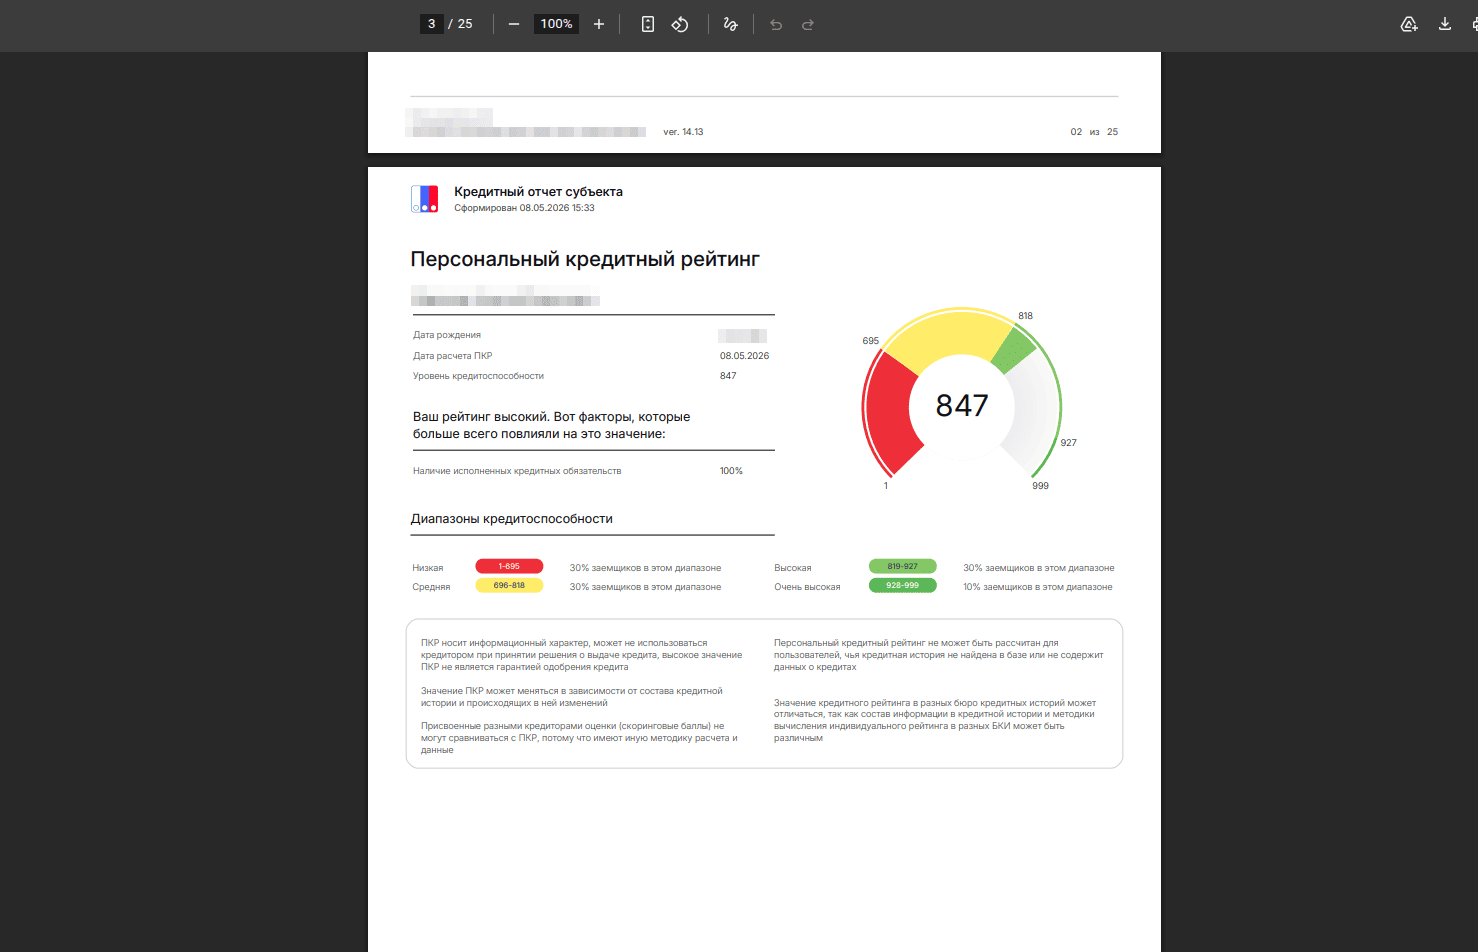
Task: Click '10% заемщиков в этом диапазоне' text
Action: click(1038, 587)
